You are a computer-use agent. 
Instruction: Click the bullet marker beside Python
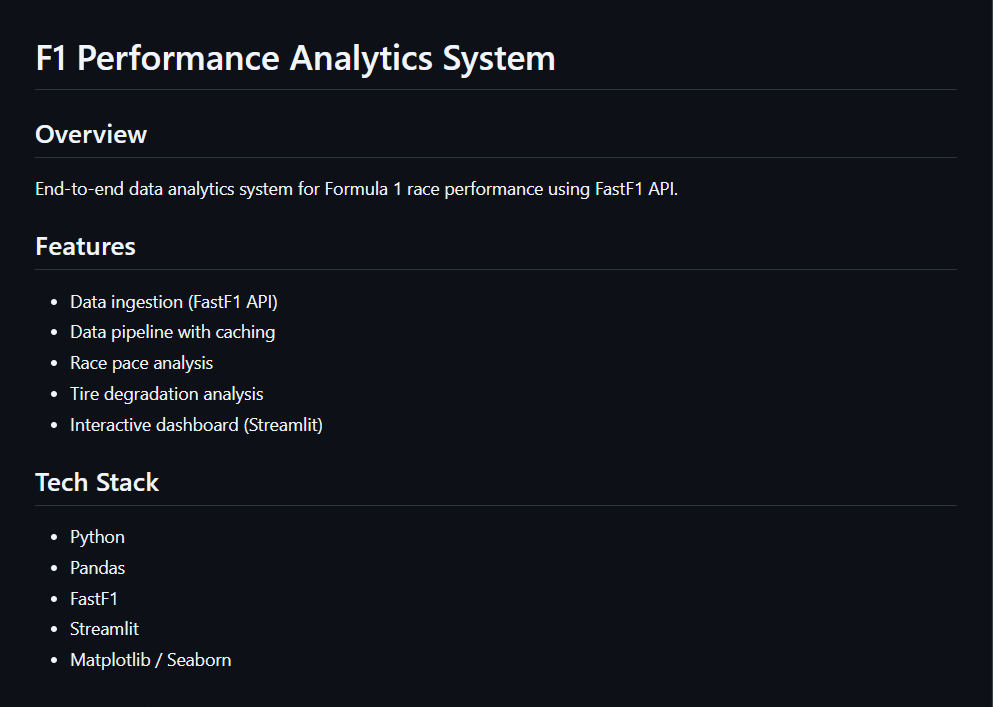pos(54,538)
